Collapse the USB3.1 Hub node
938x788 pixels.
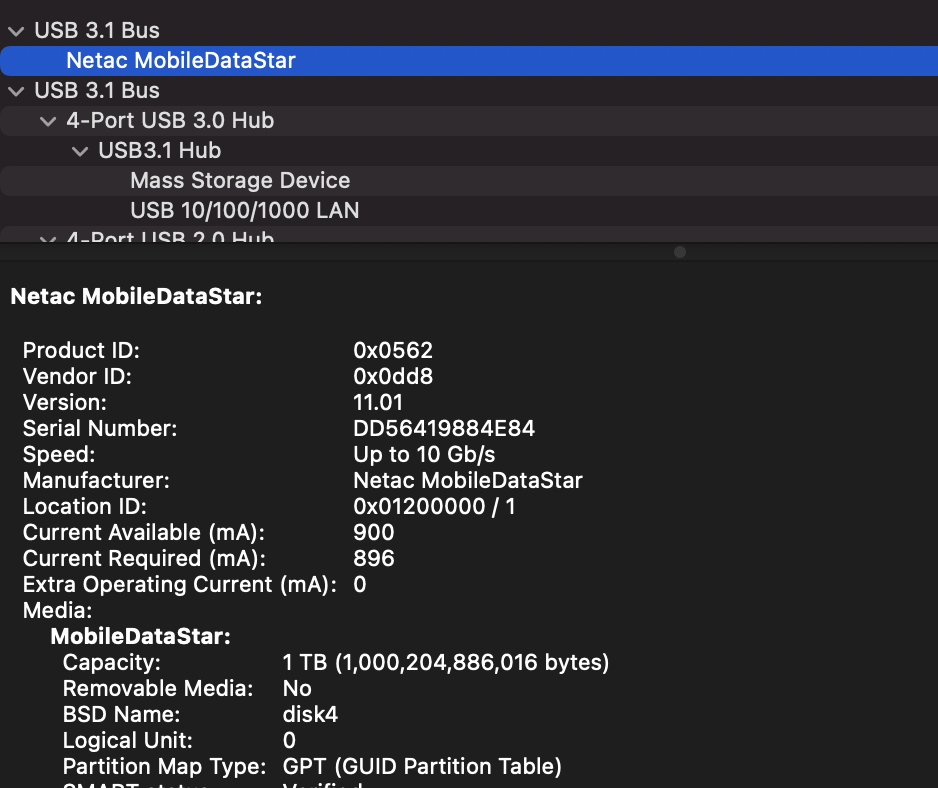pyautogui.click(x=80, y=151)
